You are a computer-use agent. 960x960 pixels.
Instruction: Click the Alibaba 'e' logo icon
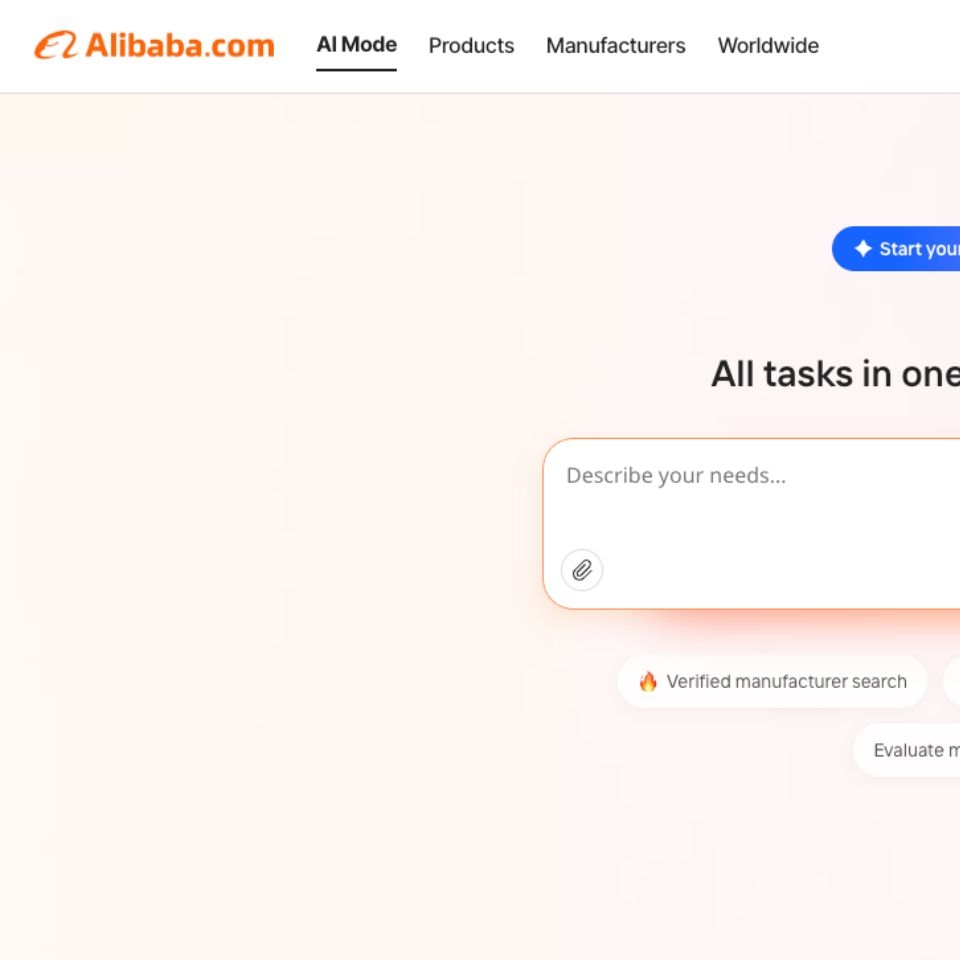click(x=57, y=45)
